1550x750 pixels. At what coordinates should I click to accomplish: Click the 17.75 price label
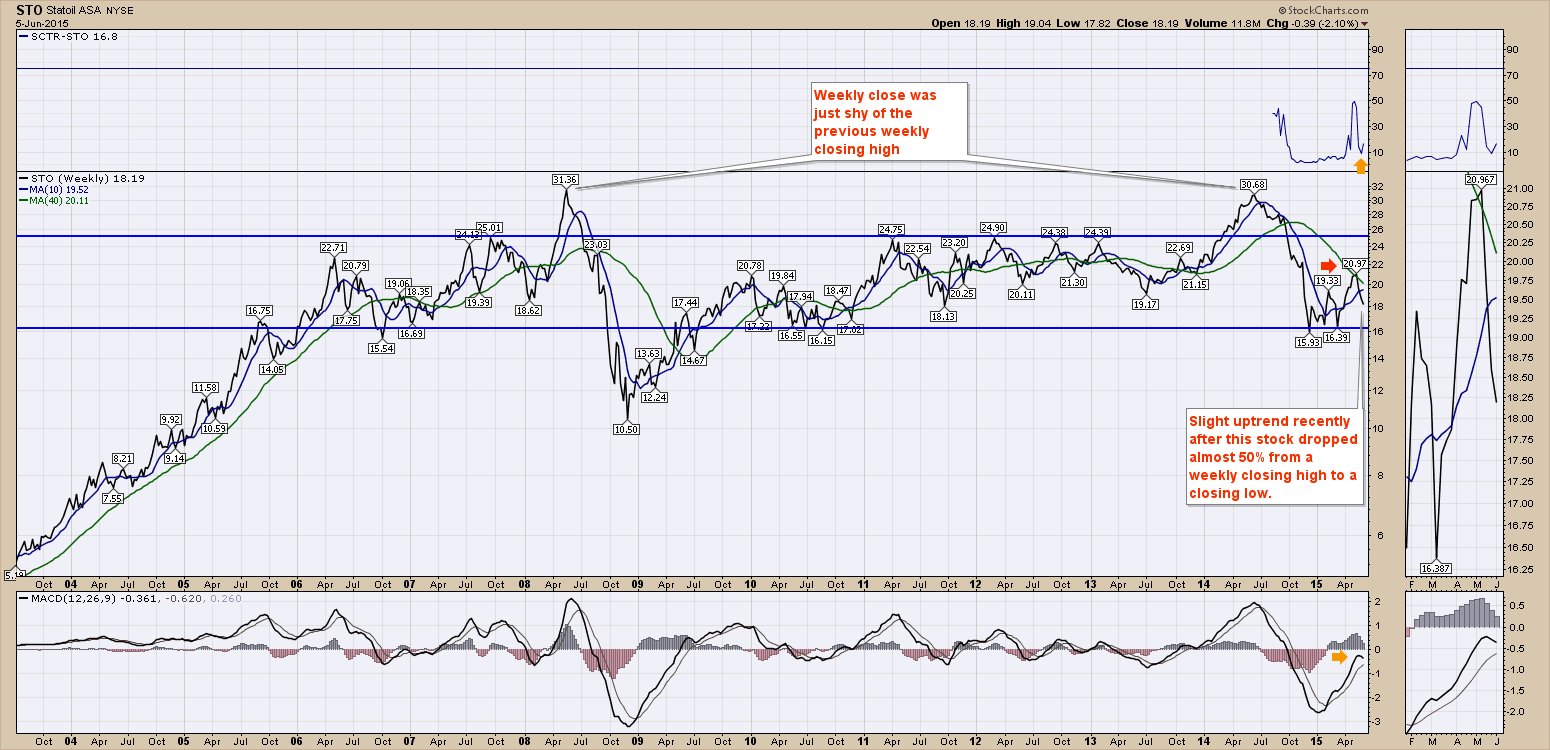tap(346, 321)
